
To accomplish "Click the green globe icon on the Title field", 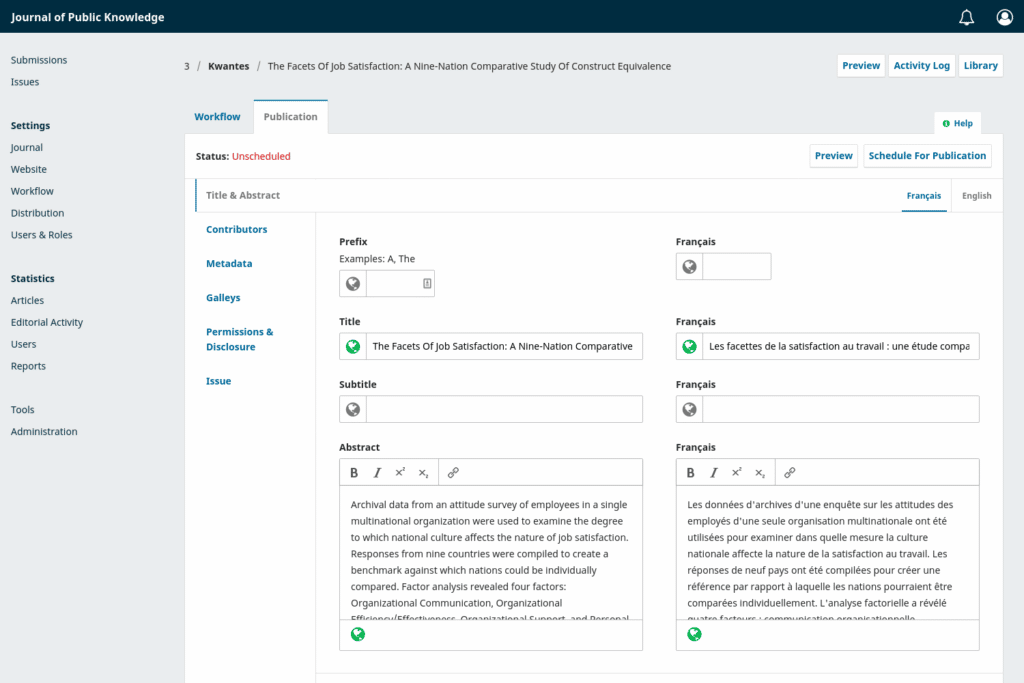I will 352,346.
